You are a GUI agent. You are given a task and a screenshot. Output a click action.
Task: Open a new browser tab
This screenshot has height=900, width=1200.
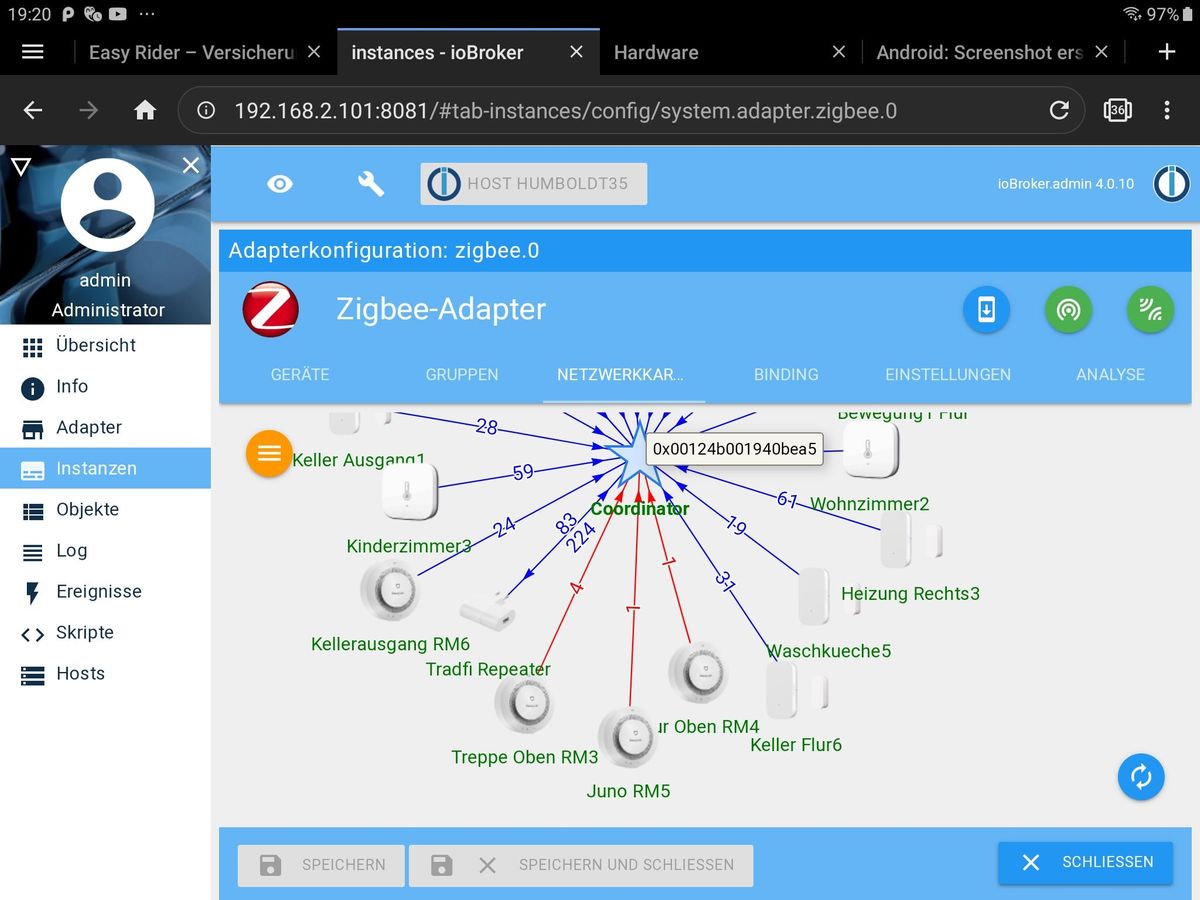pos(1167,52)
